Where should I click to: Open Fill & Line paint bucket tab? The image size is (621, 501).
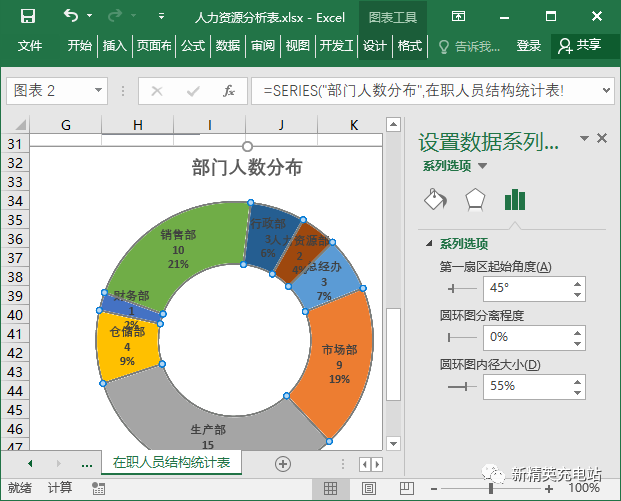[x=435, y=199]
